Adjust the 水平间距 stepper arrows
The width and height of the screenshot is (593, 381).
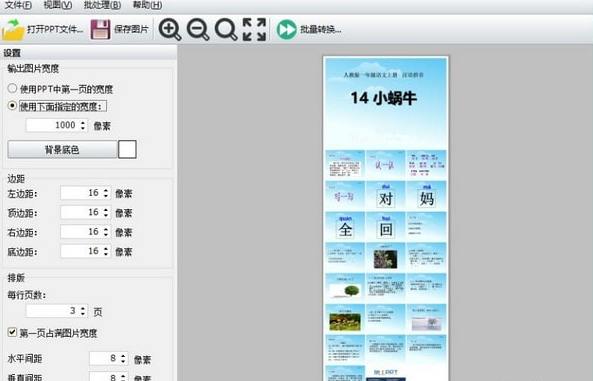[x=123, y=358]
